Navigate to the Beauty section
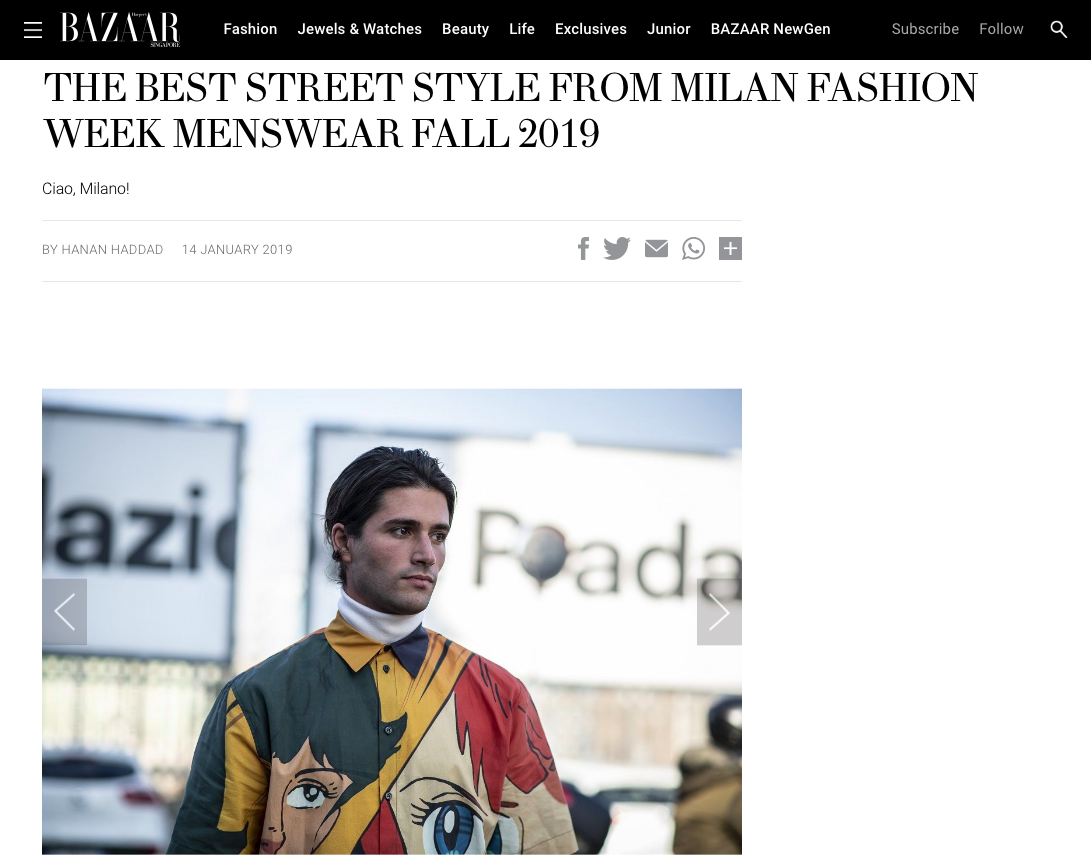 coord(465,29)
